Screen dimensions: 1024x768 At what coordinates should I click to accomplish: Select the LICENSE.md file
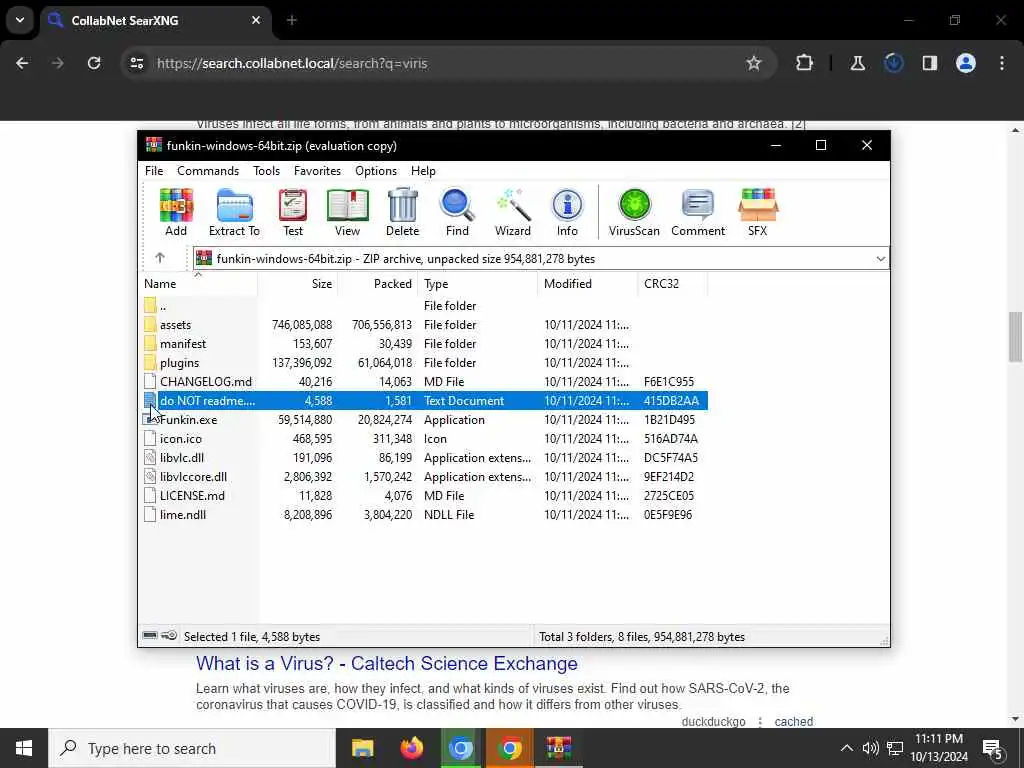424,495
